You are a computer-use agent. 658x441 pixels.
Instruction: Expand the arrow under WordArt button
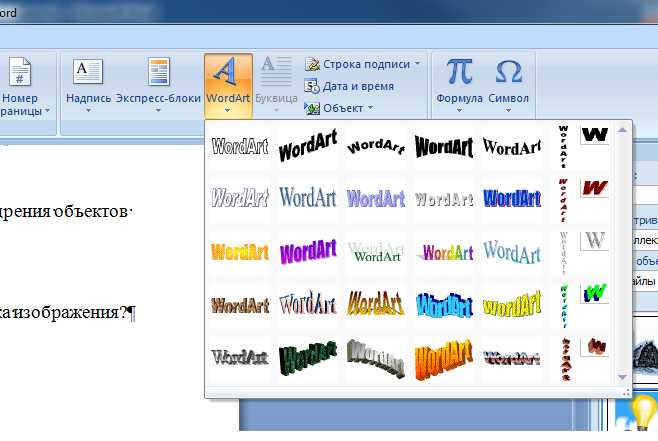tap(227, 110)
